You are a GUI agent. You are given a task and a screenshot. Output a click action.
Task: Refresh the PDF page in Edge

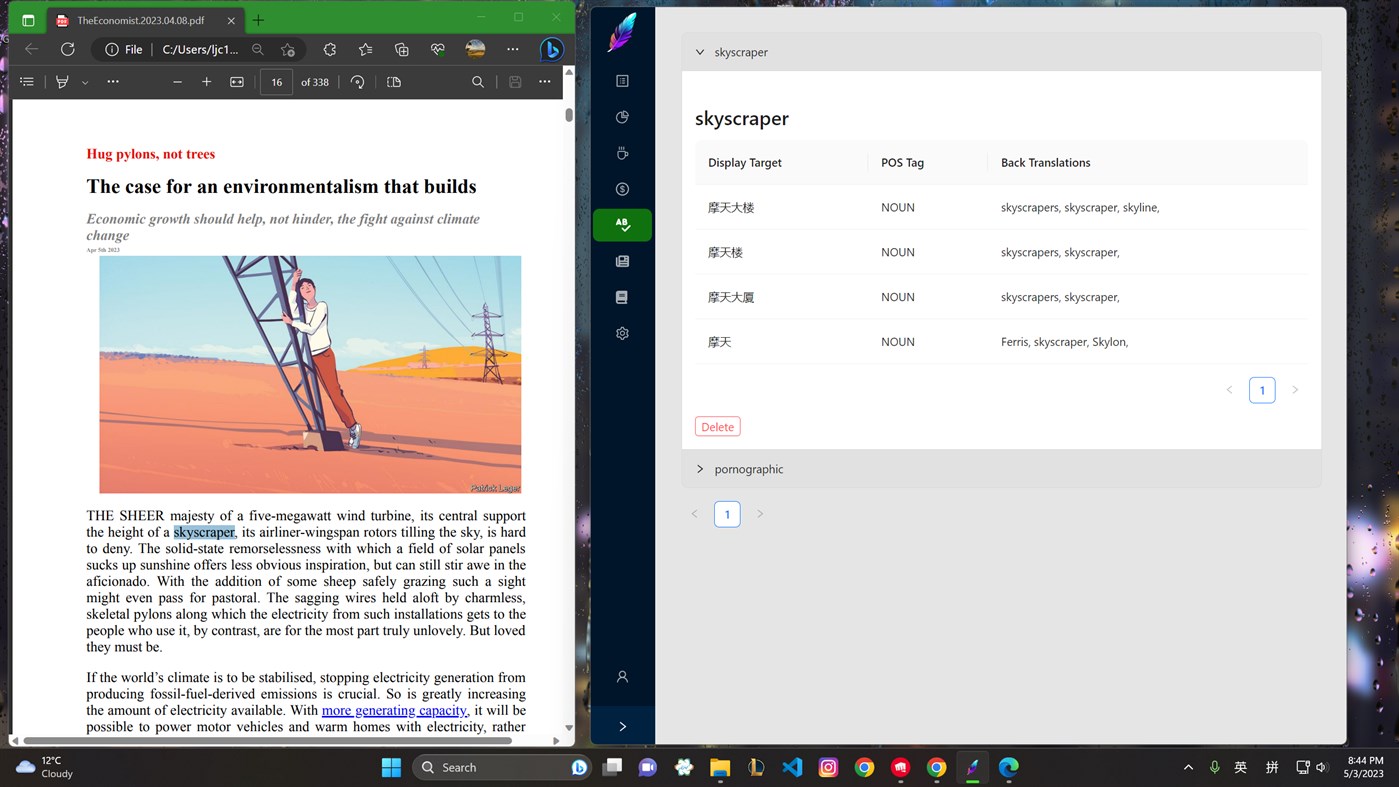pos(67,49)
